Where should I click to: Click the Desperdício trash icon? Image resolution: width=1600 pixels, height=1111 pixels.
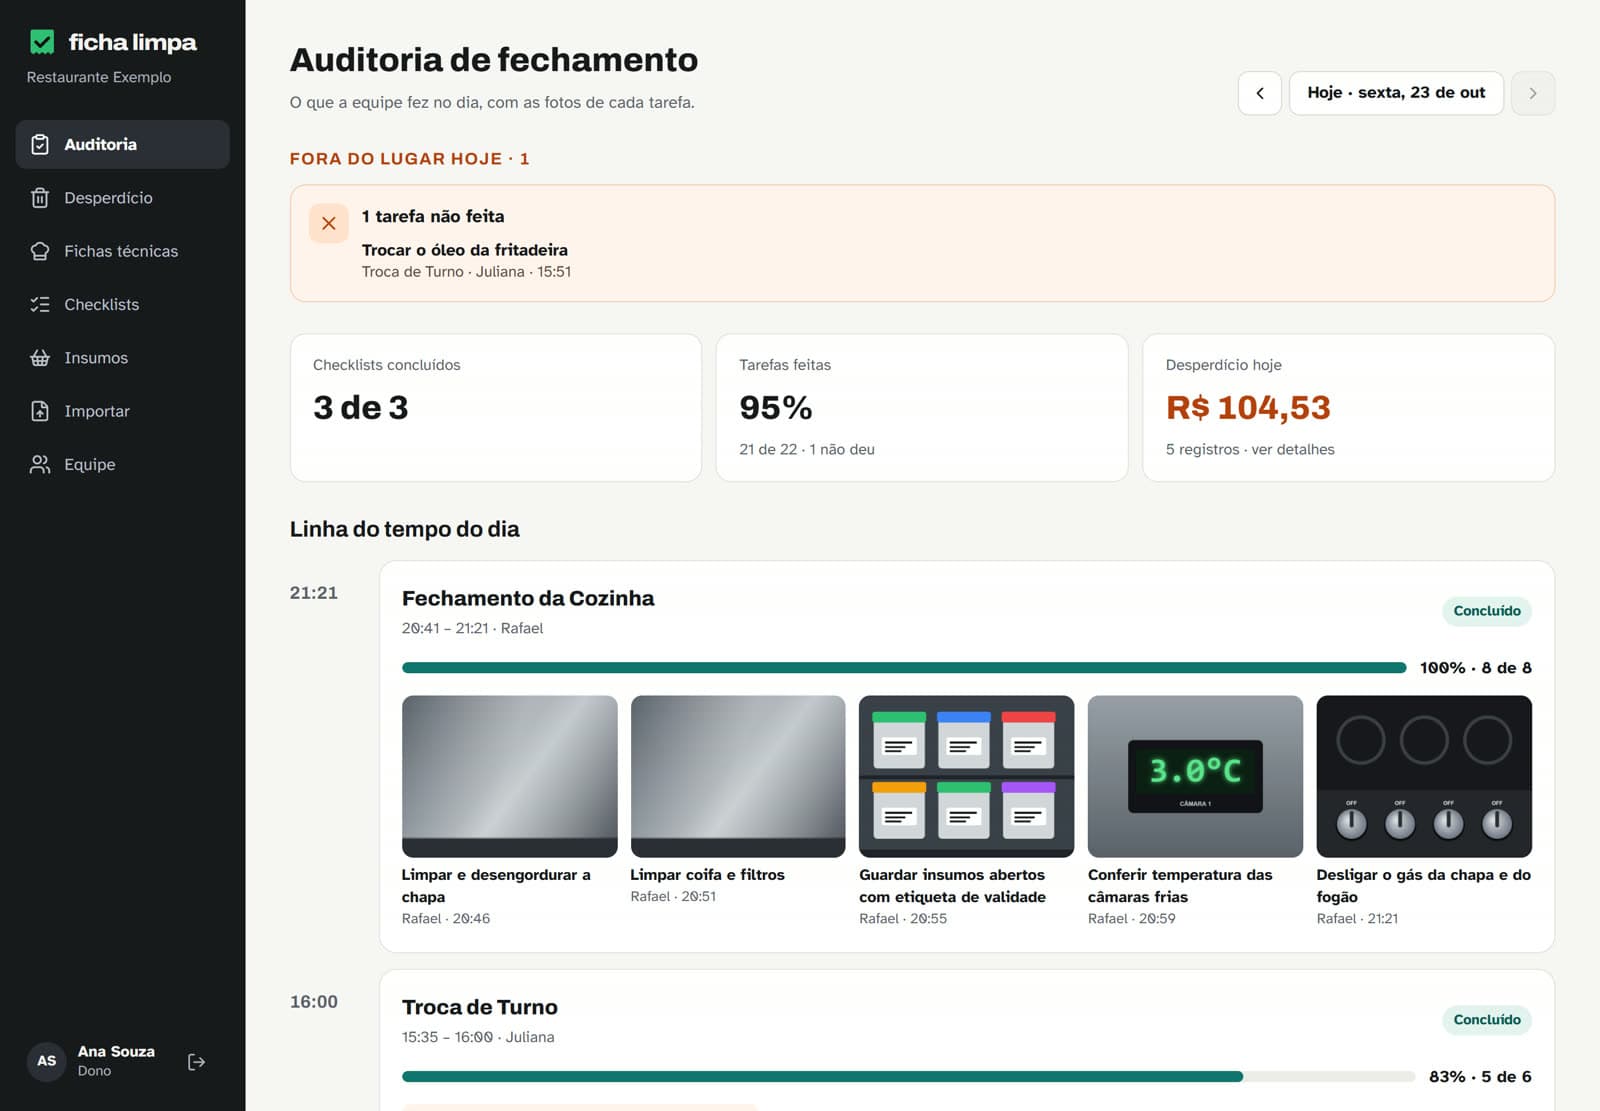[40, 198]
